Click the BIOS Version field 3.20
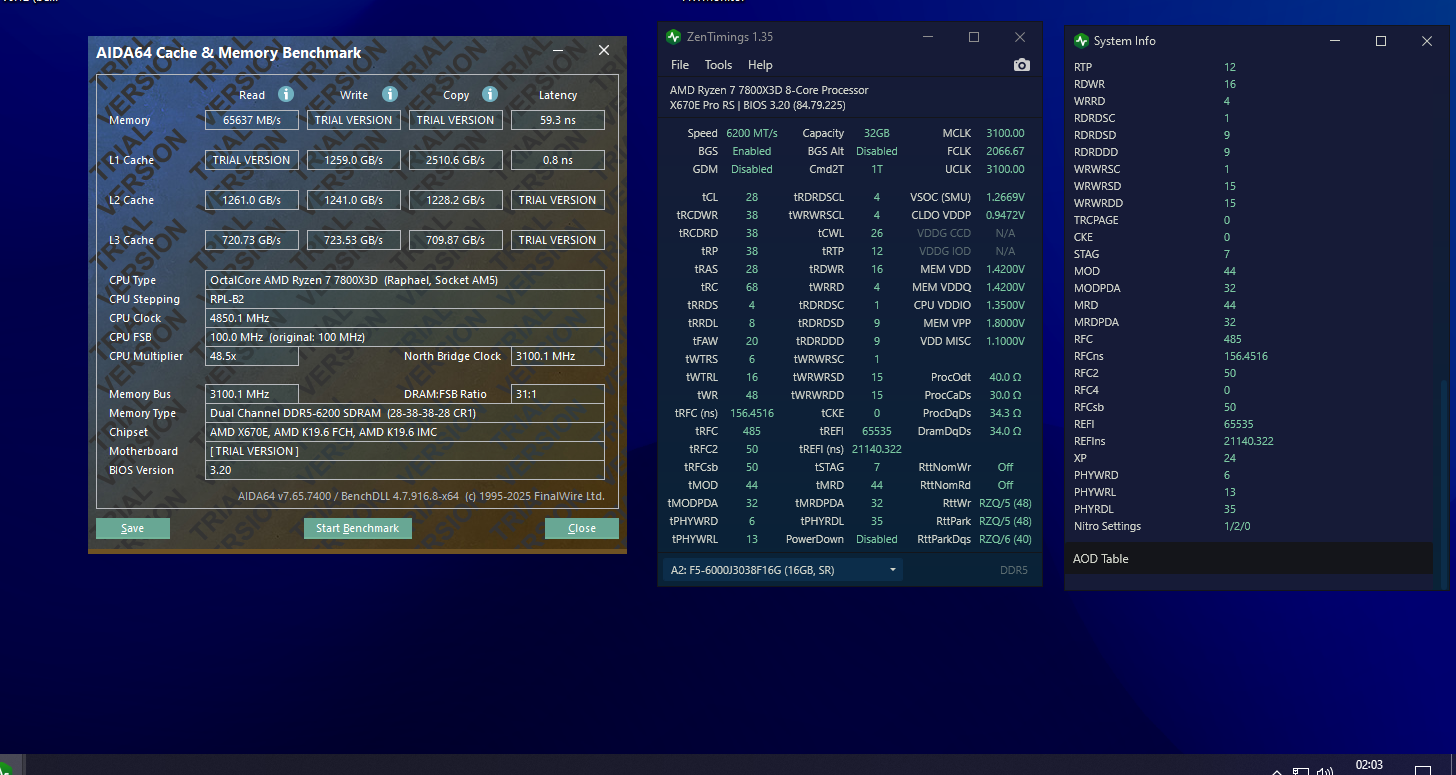This screenshot has height=775, width=1456. coord(405,470)
